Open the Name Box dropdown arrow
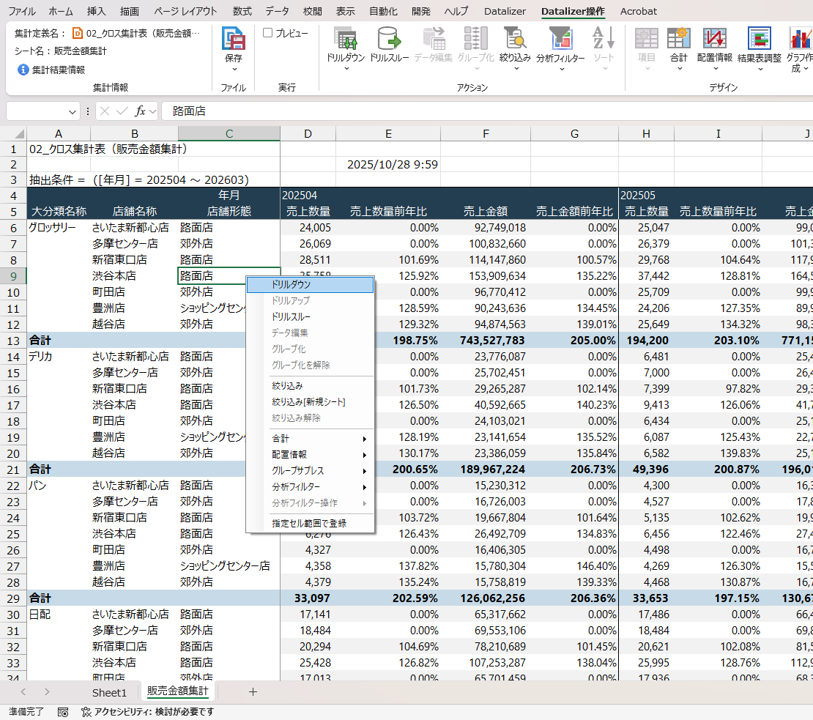Screen dimensions: 813x720 [x=73, y=111]
